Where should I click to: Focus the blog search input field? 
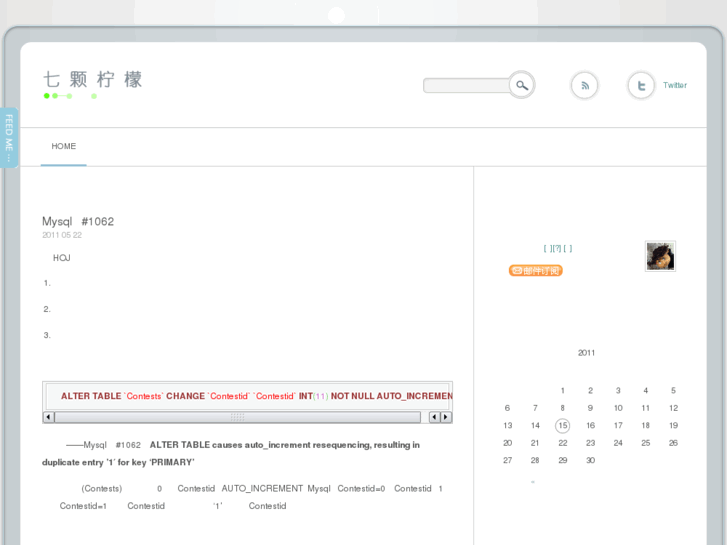[x=466, y=85]
